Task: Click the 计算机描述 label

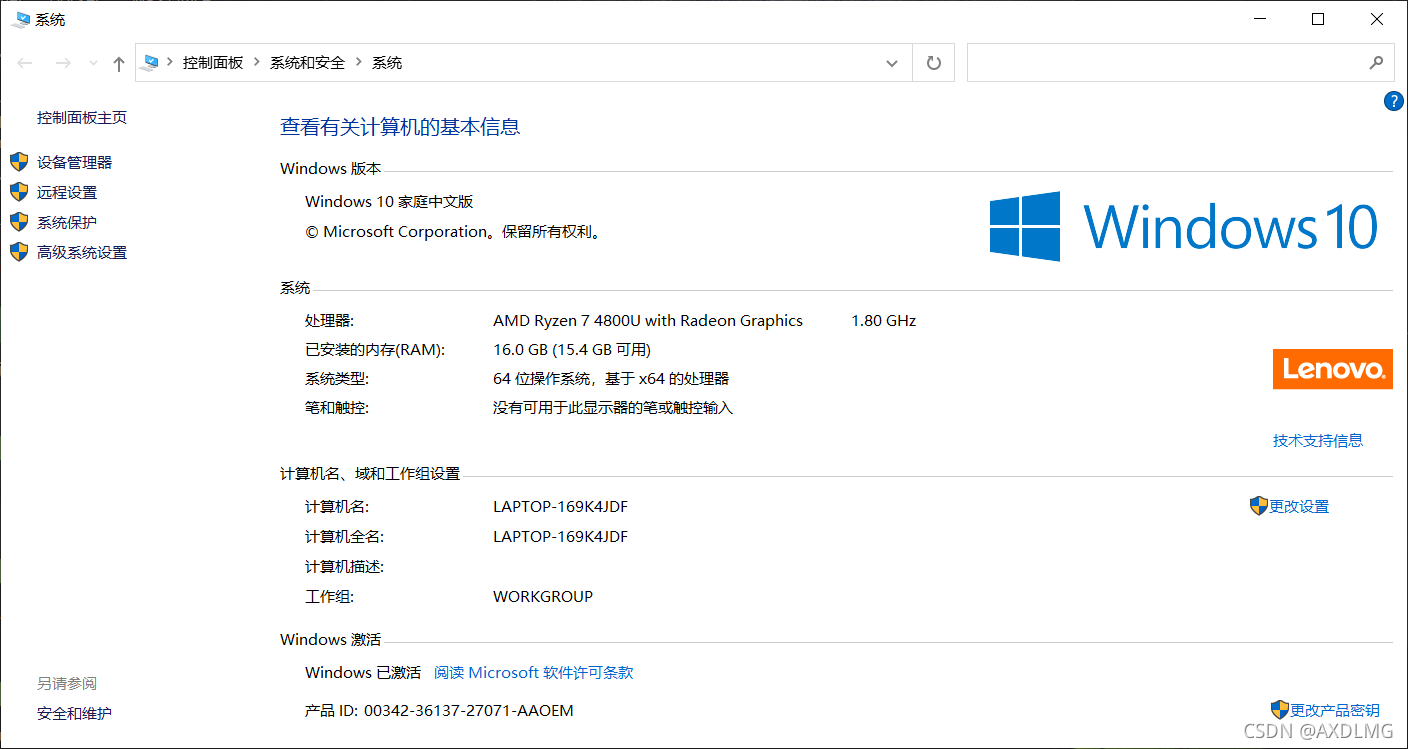Action: pyautogui.click(x=344, y=567)
